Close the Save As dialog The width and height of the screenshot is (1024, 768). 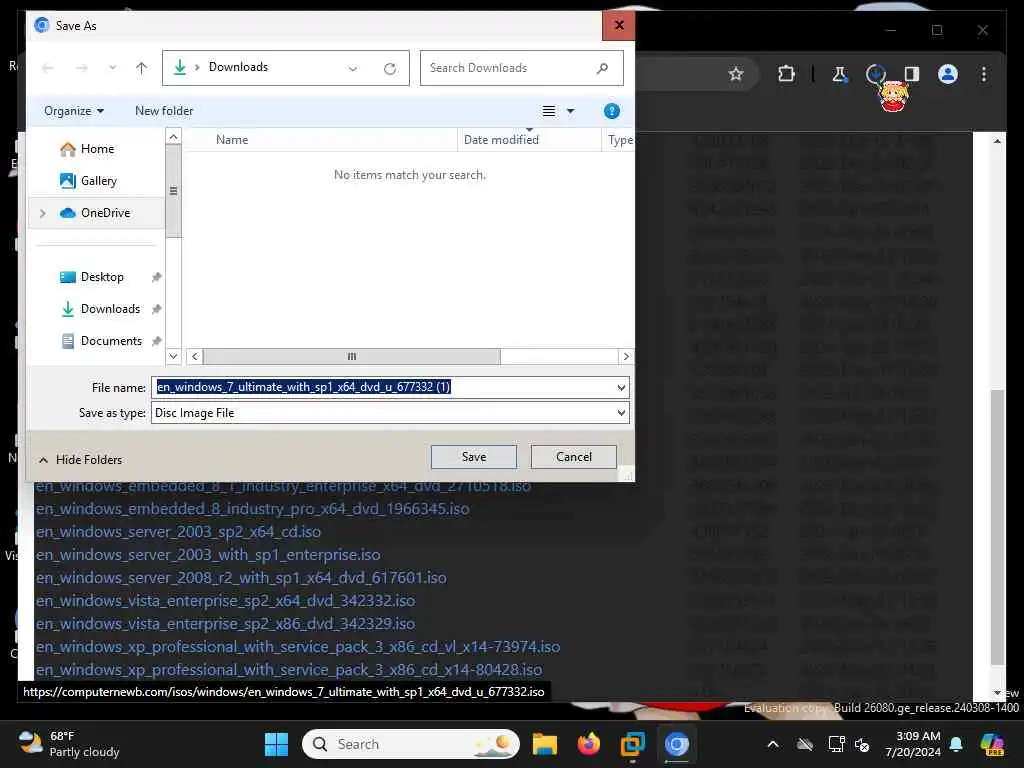618,25
